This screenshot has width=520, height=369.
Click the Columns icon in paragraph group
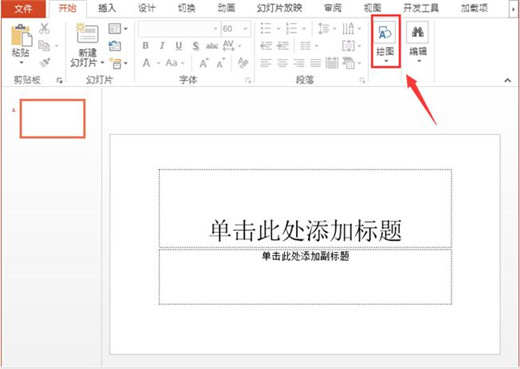305,45
